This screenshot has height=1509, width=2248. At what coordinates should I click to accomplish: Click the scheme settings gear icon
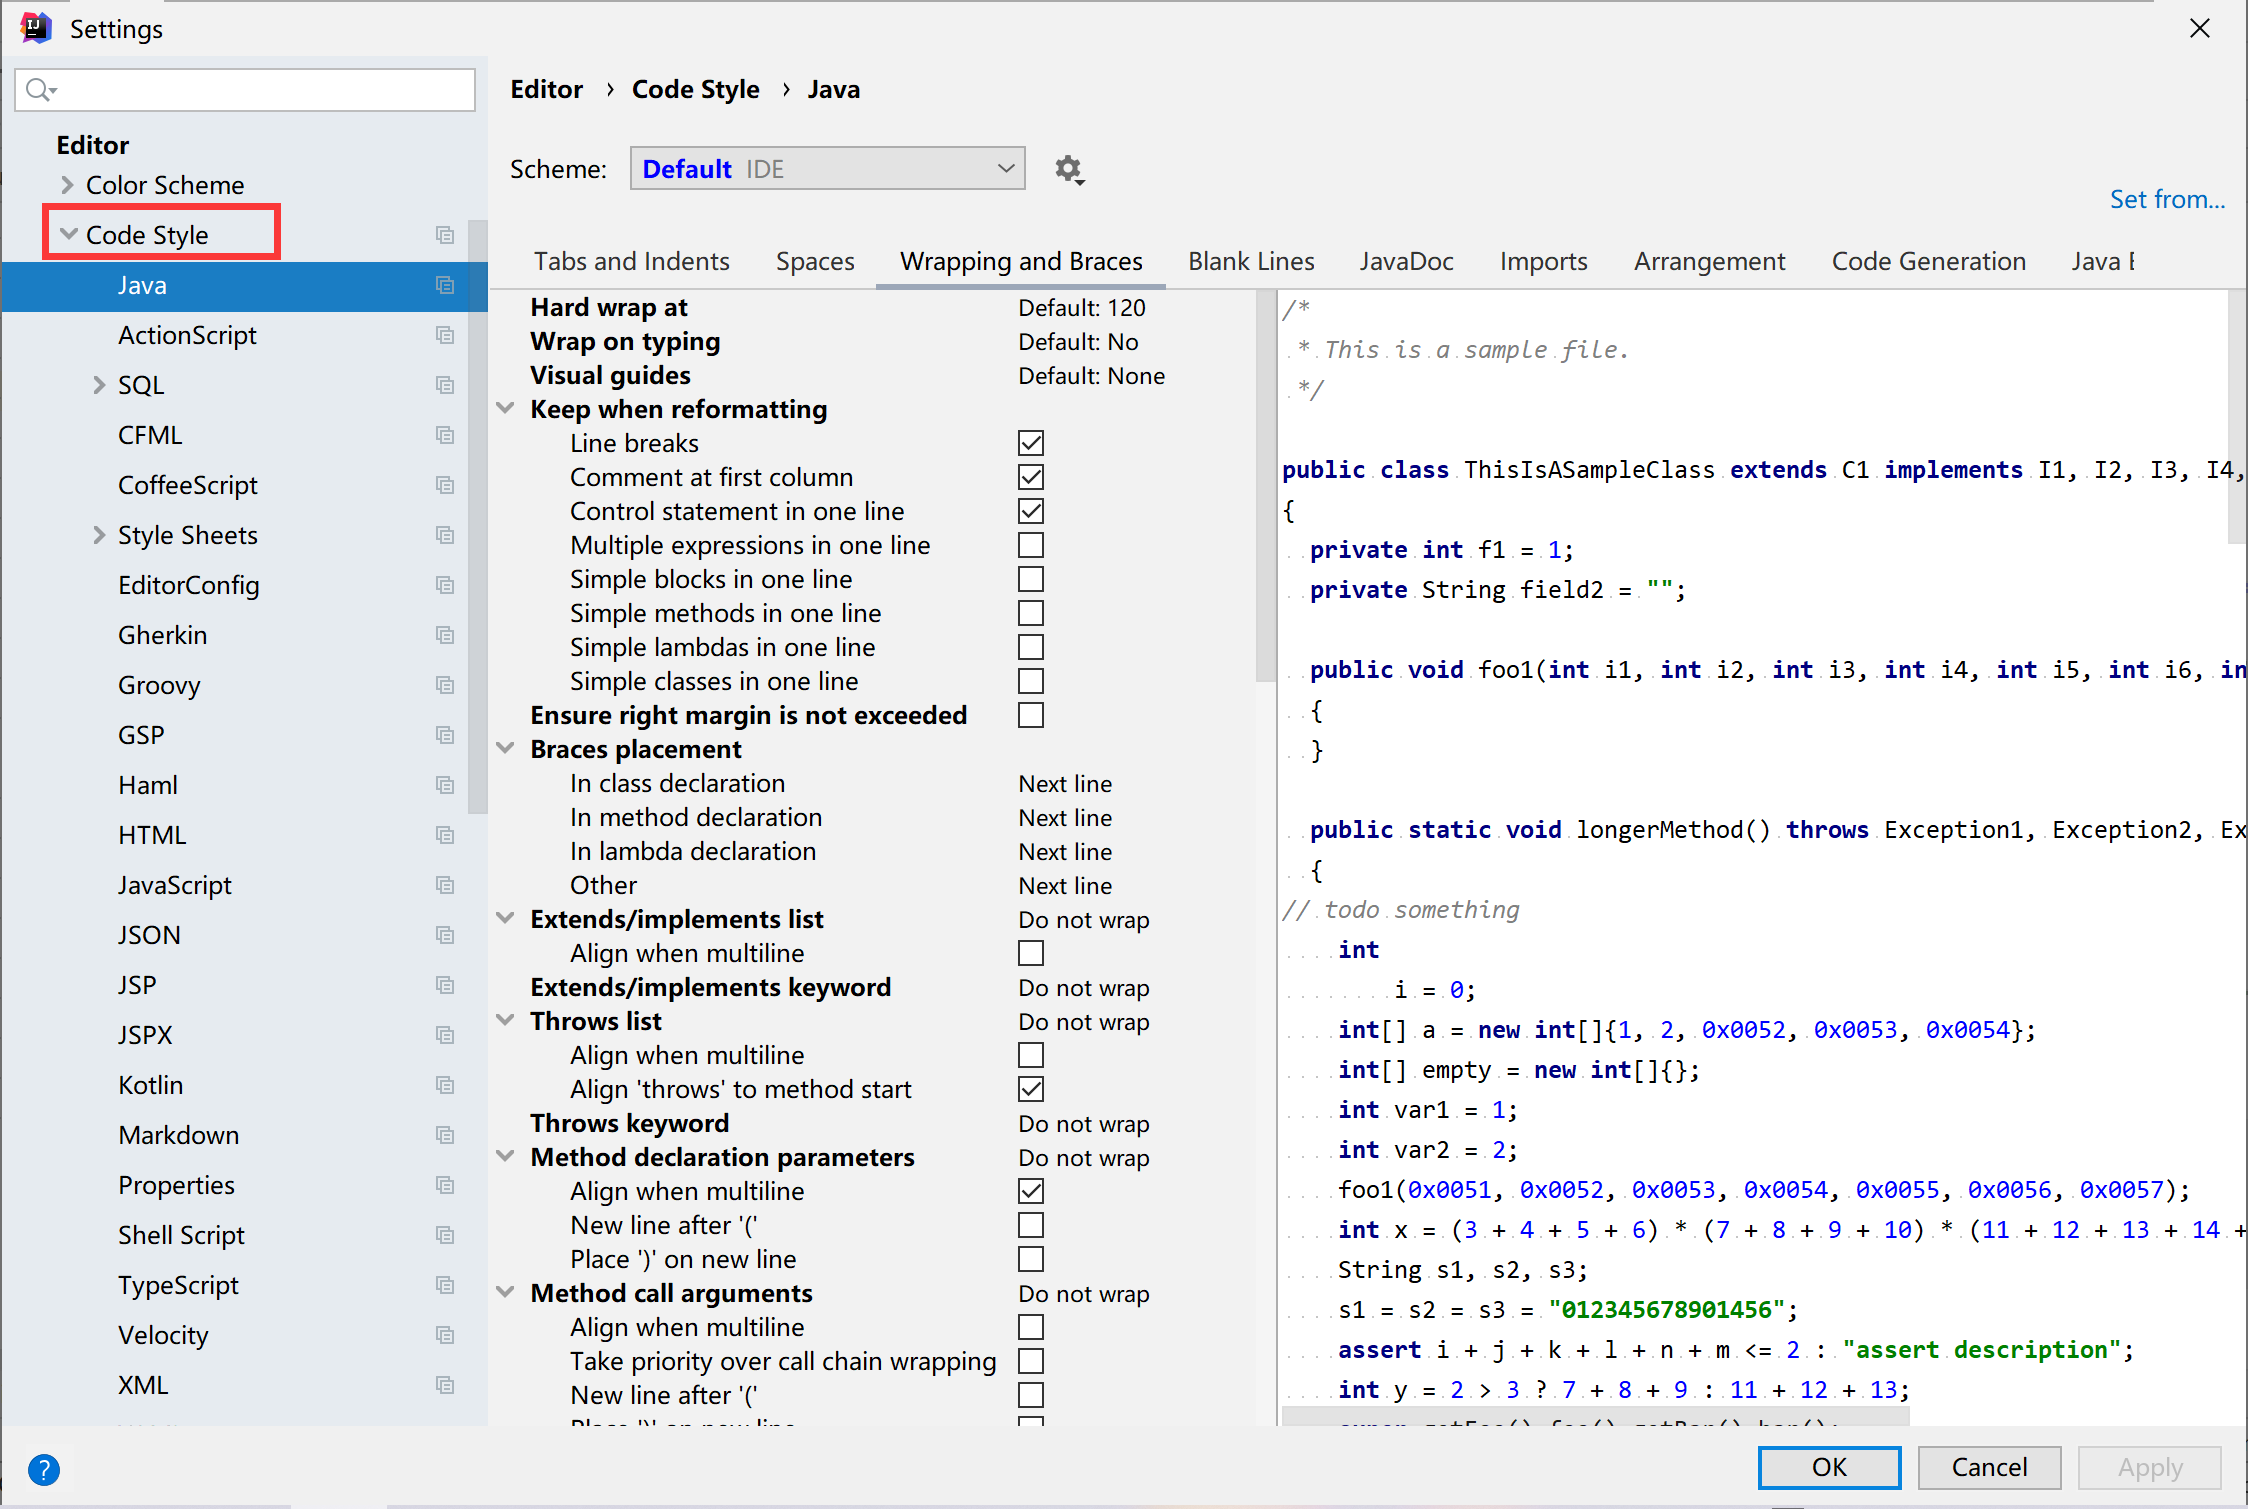pyautogui.click(x=1068, y=169)
